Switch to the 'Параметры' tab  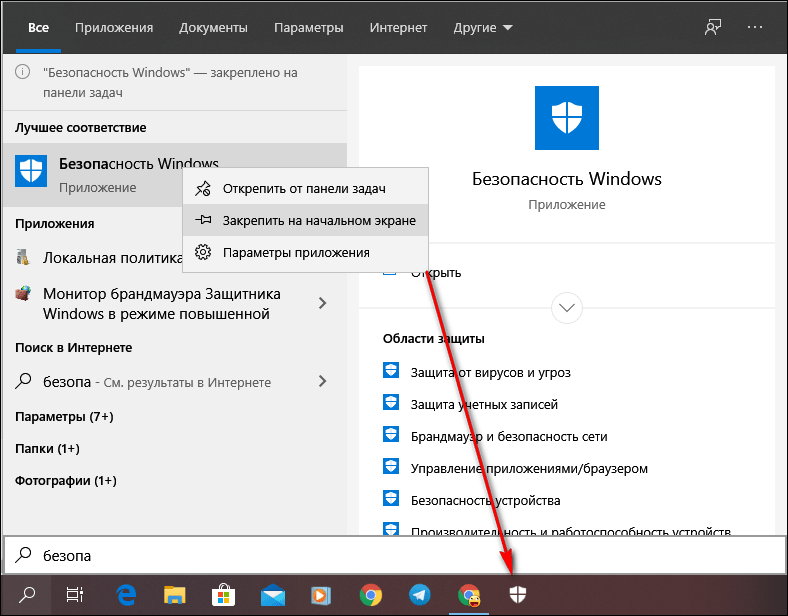(x=309, y=28)
